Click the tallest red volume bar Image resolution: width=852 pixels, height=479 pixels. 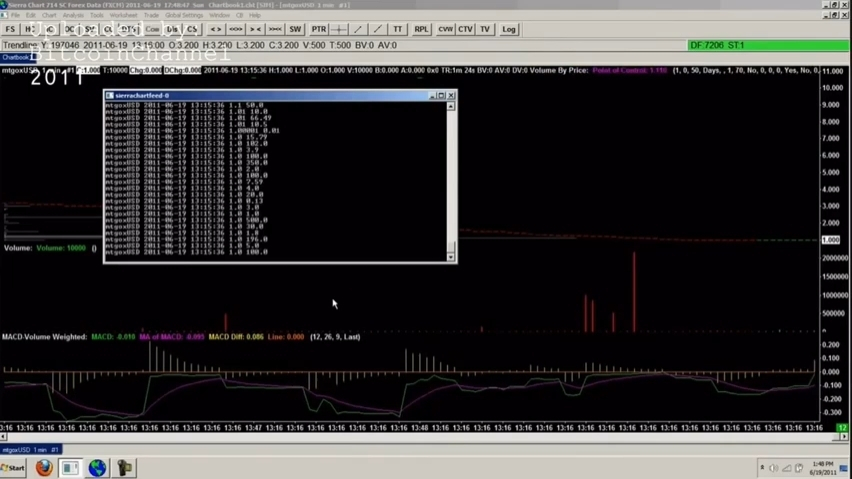coord(634,292)
